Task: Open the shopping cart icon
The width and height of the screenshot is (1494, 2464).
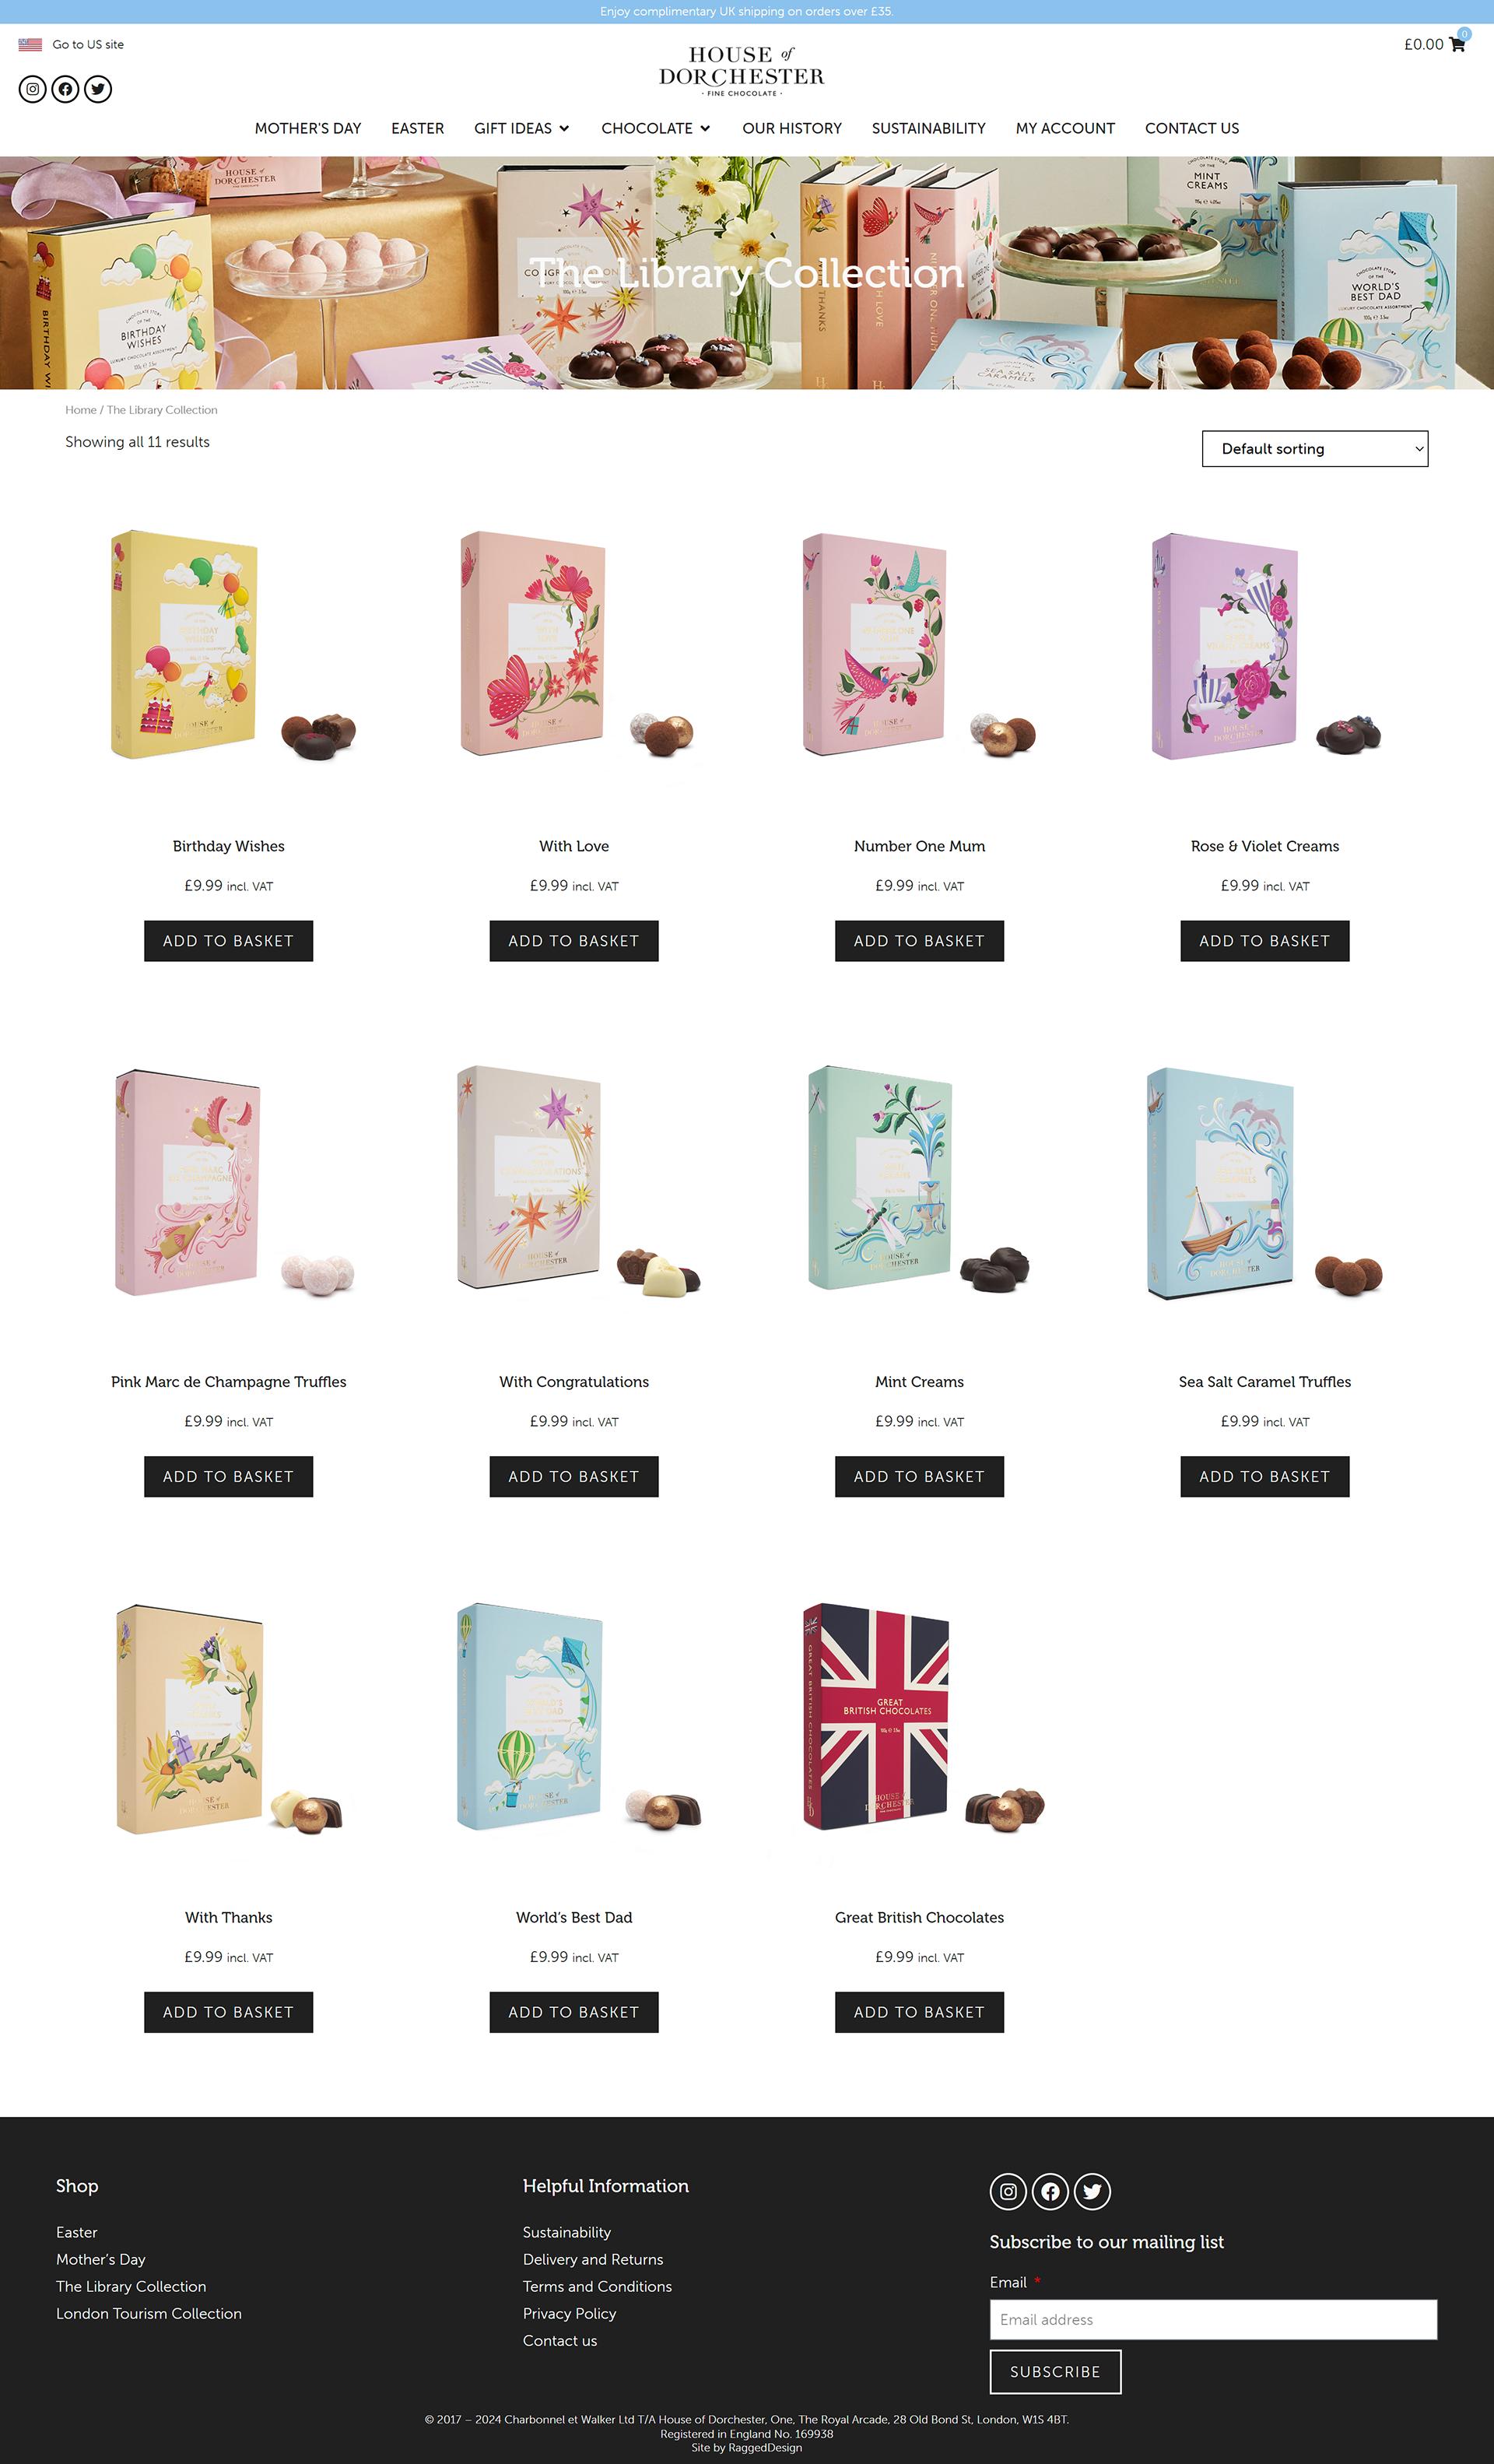Action: point(1457,44)
